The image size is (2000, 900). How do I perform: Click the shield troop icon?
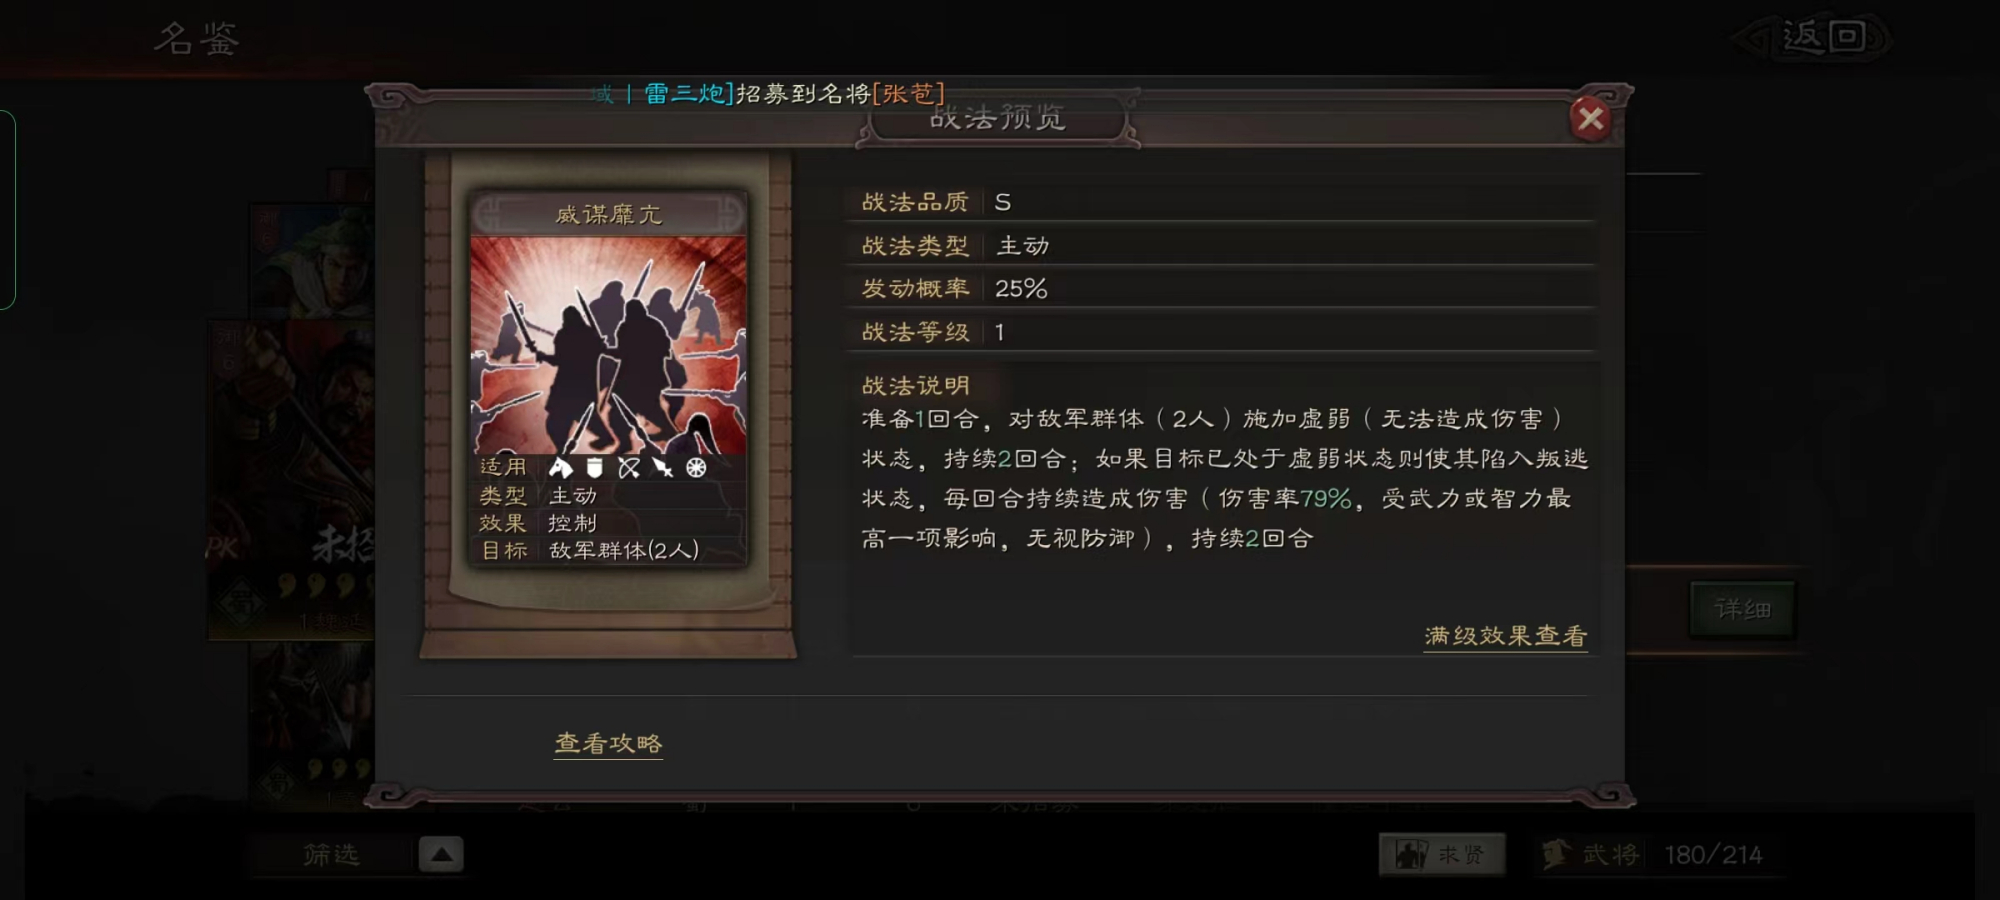click(595, 467)
